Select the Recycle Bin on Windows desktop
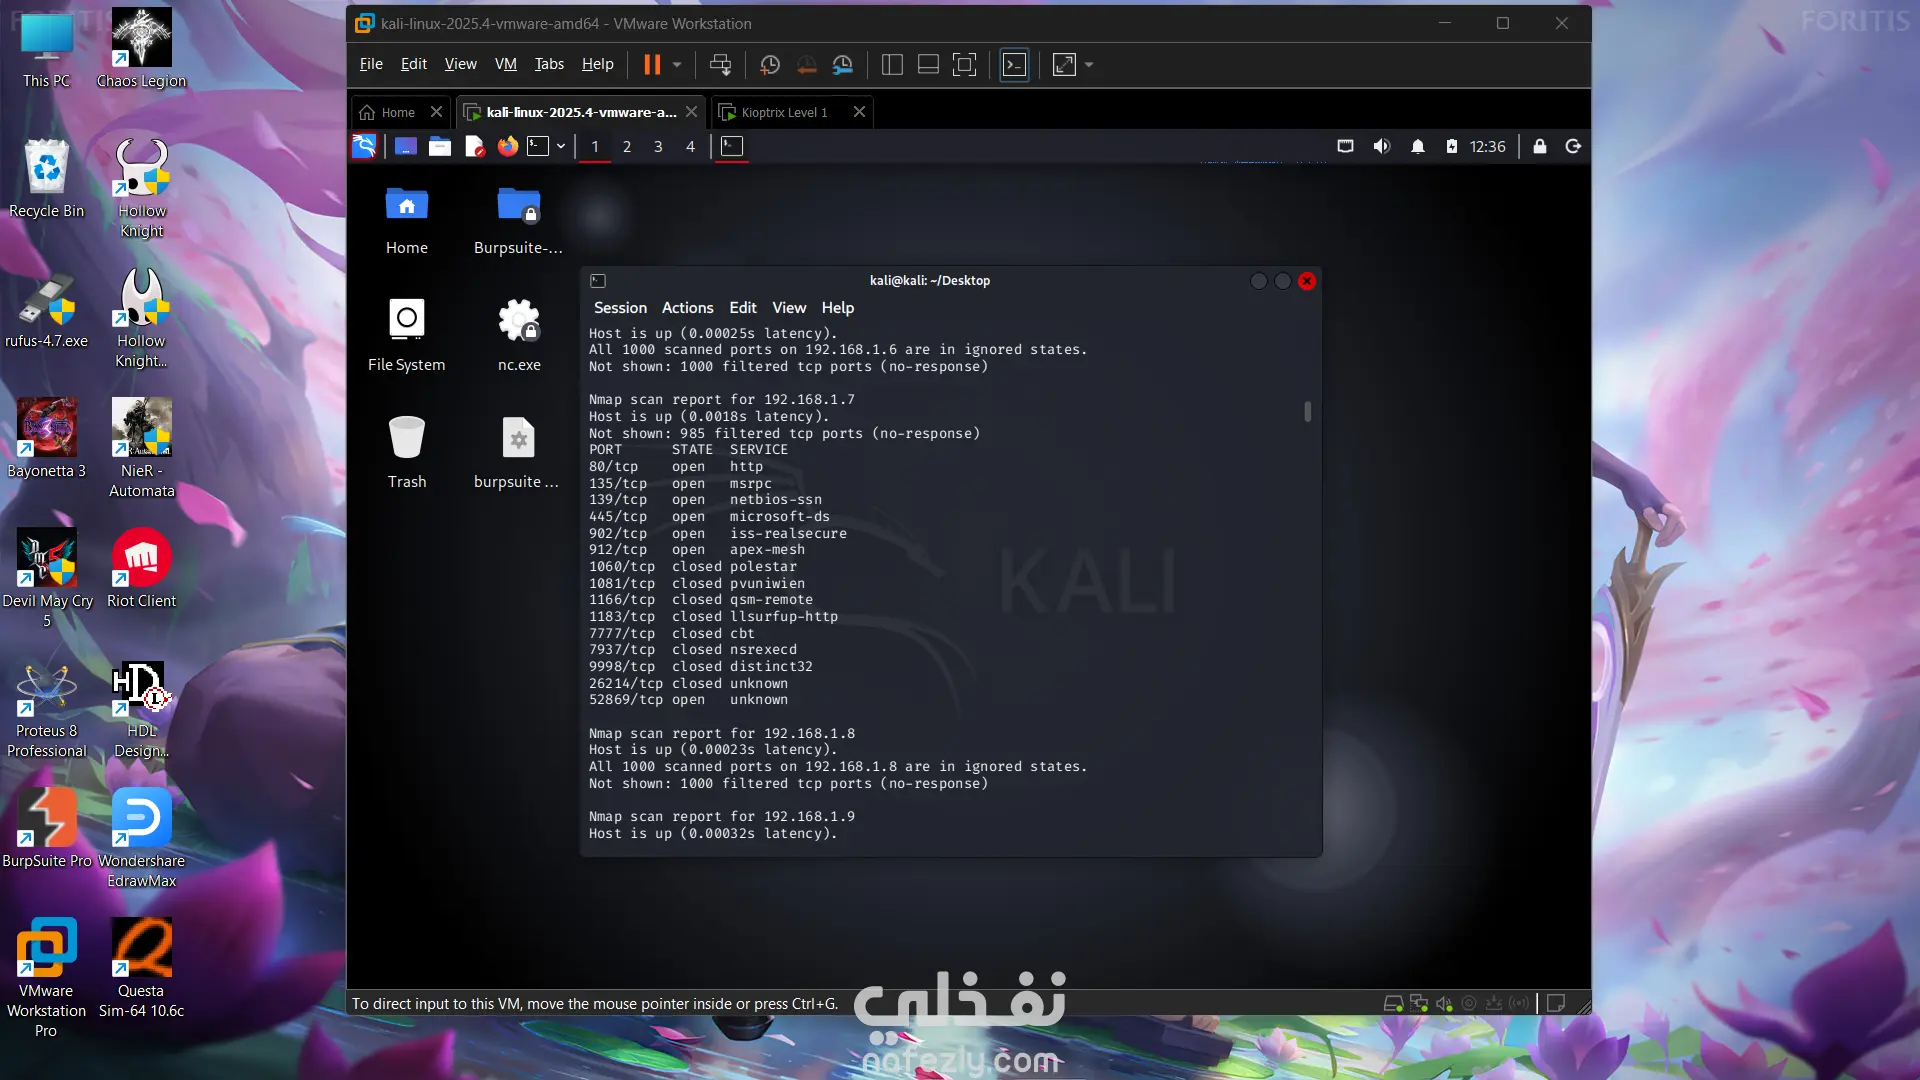Viewport: 1920px width, 1080px height. click(x=46, y=179)
